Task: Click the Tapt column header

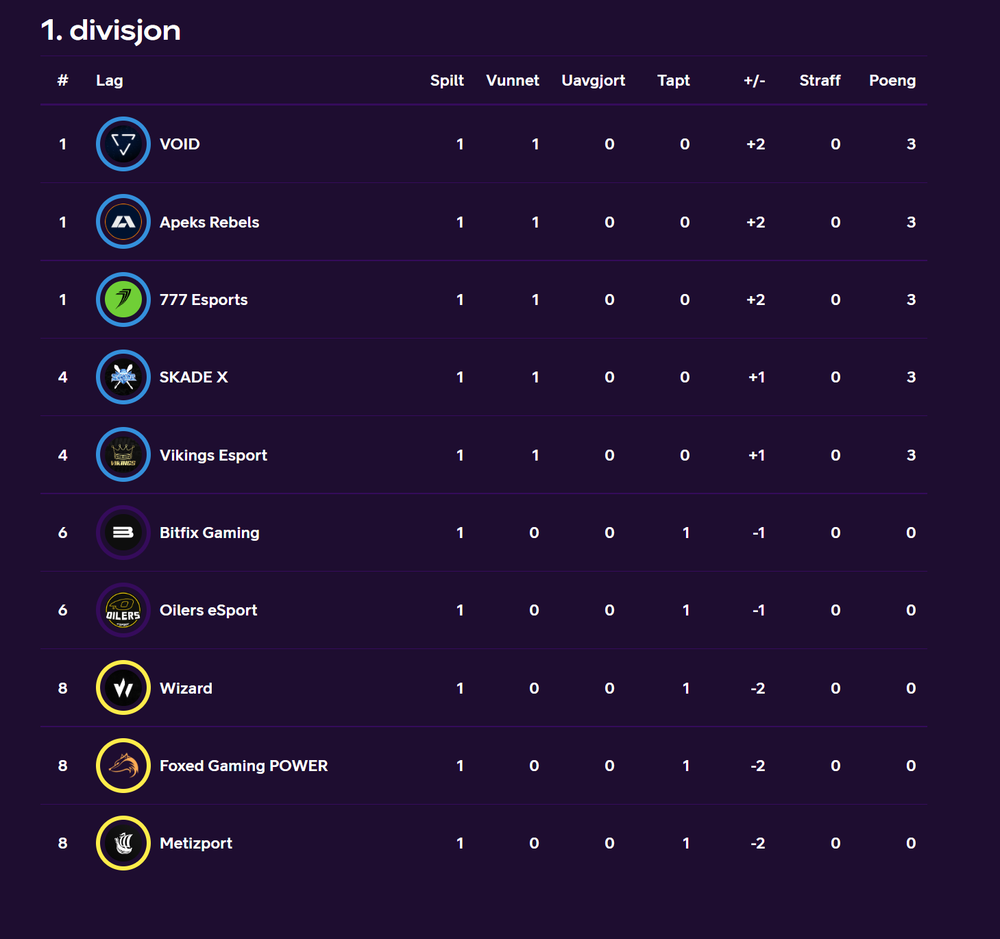Action: click(x=673, y=81)
